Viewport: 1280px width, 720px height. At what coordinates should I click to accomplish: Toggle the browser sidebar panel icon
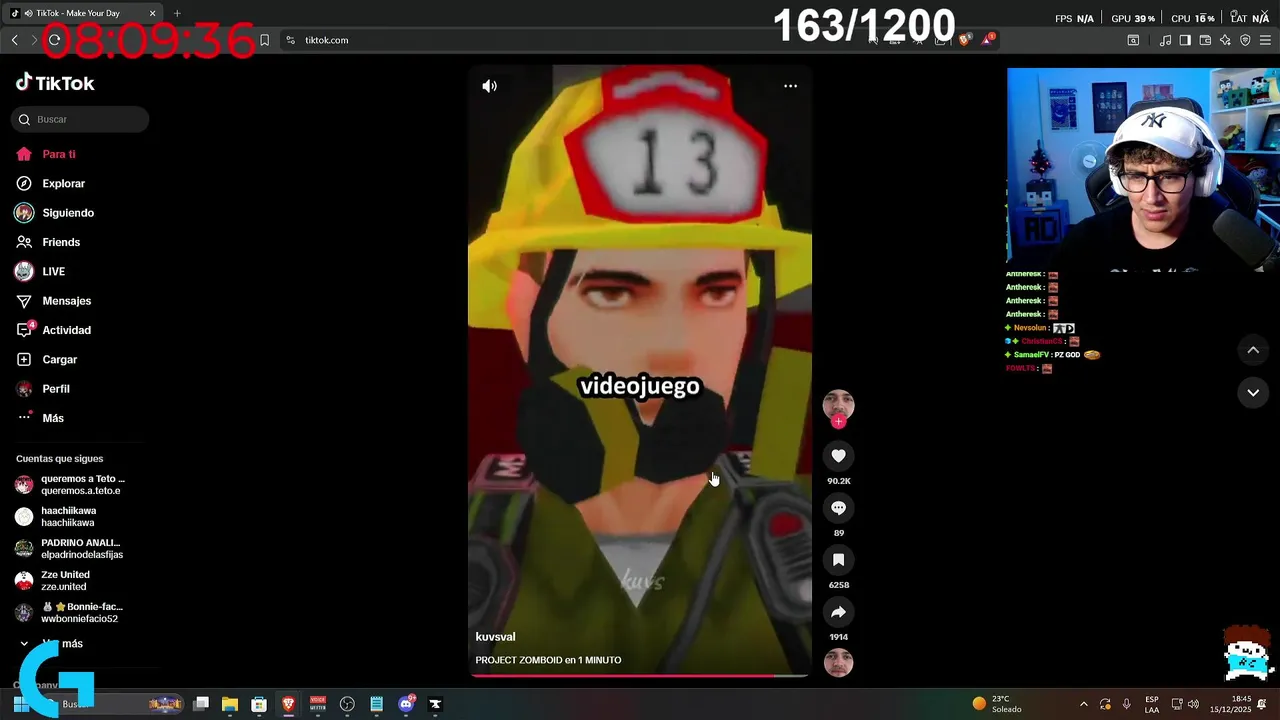point(1185,40)
